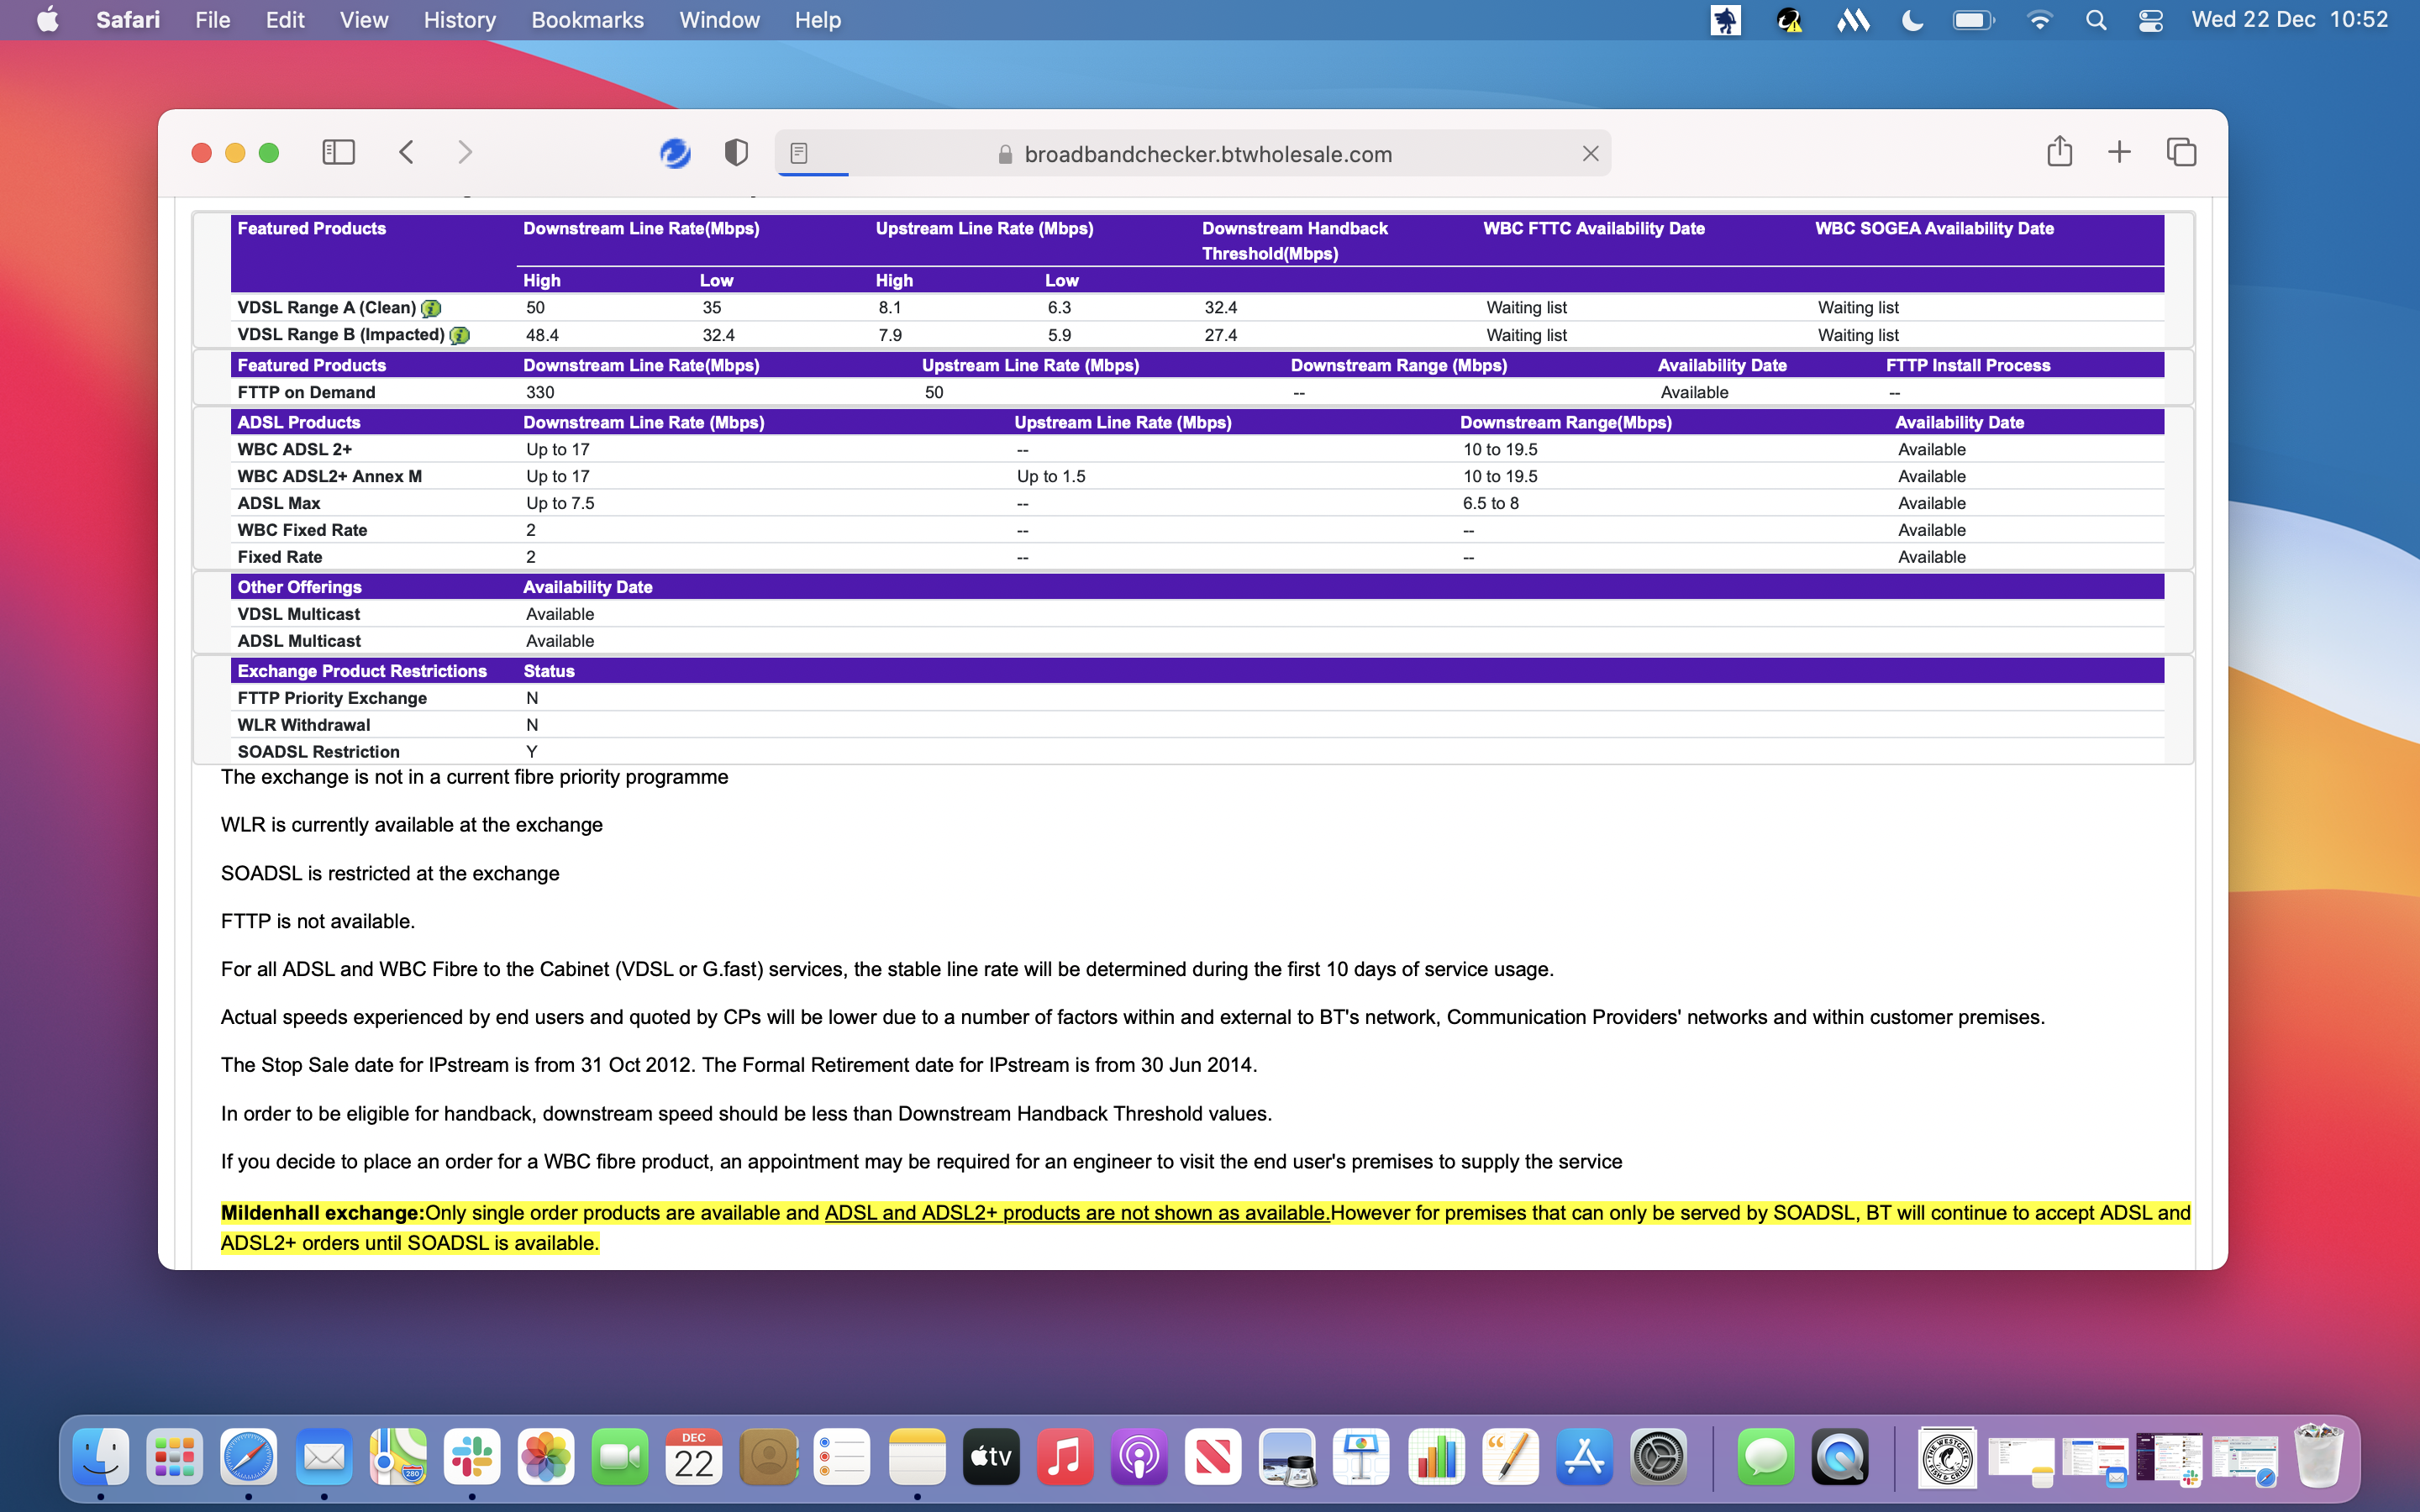Toggle the Do Not Disturb moon icon
2420x1512 pixels.
click(x=1912, y=20)
